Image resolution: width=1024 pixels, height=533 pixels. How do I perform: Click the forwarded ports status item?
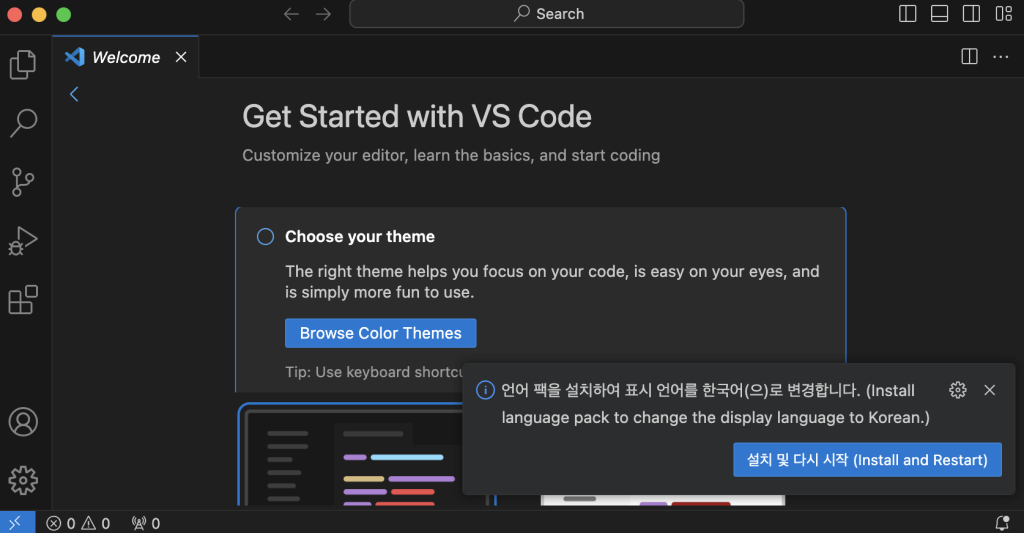pos(146,523)
